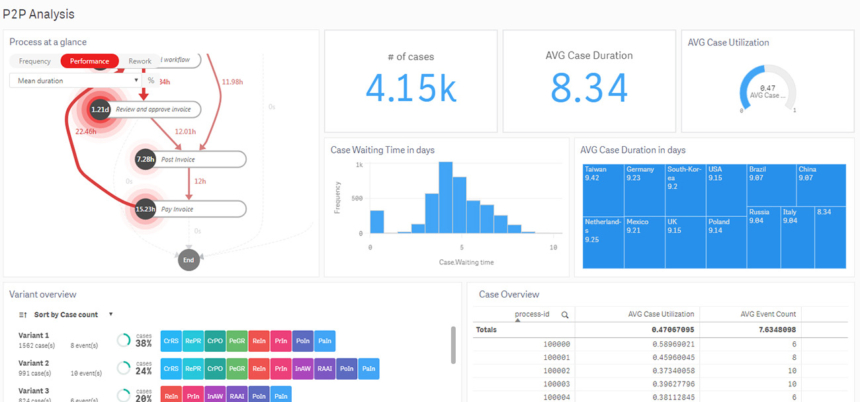Click the RePR chip in Variant 1

click(193, 341)
